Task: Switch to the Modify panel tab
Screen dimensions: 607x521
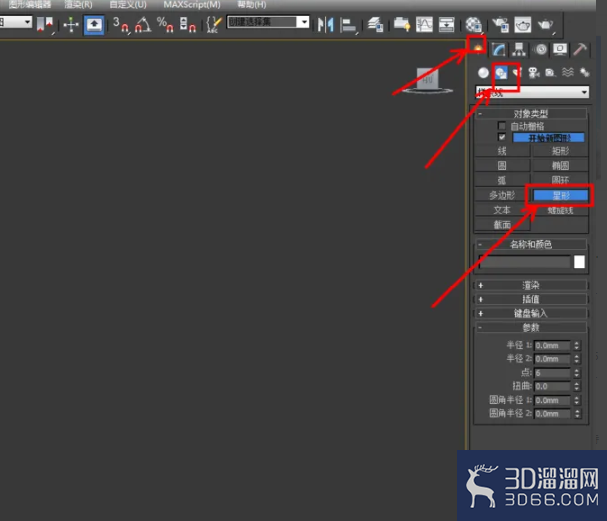Action: tap(499, 50)
